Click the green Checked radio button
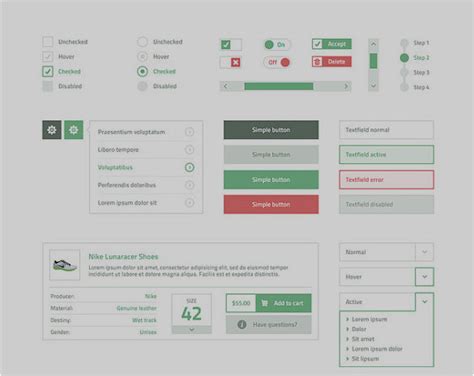The image size is (474, 376). click(142, 71)
